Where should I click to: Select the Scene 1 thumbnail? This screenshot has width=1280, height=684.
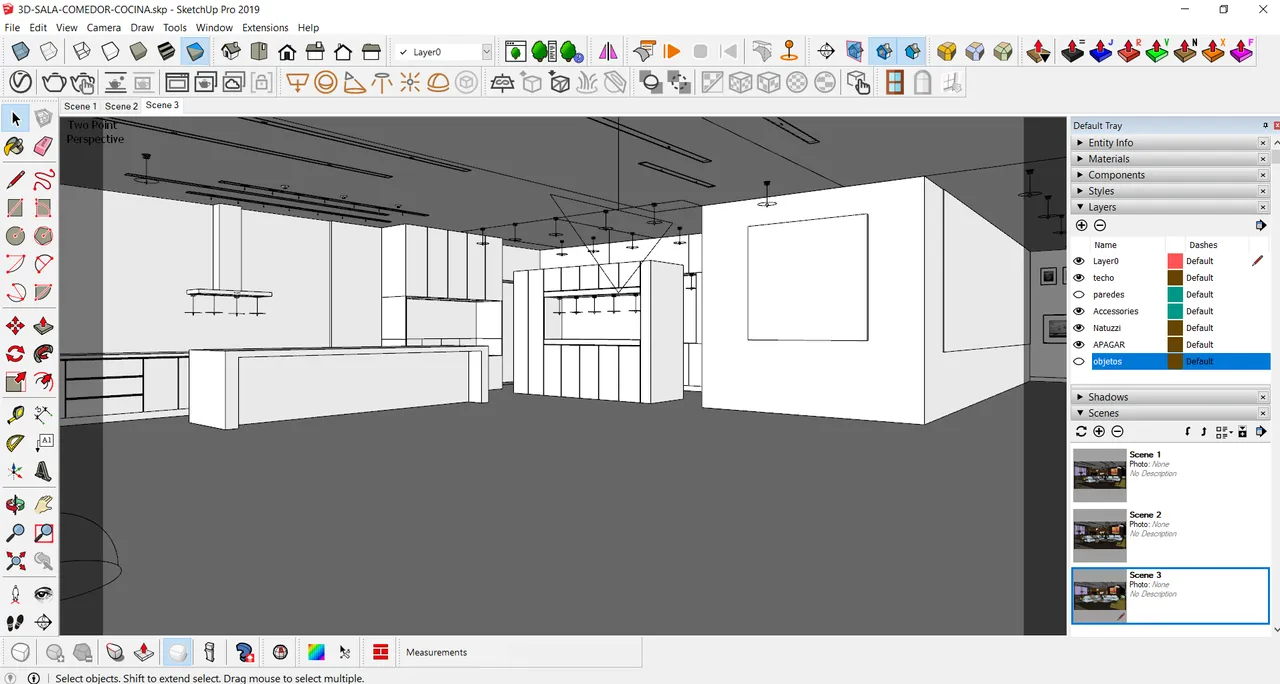point(1099,475)
